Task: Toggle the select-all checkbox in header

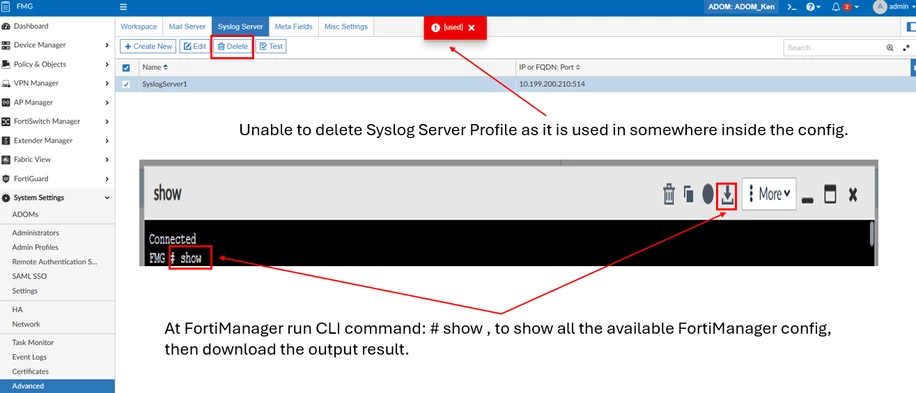Action: pos(126,68)
